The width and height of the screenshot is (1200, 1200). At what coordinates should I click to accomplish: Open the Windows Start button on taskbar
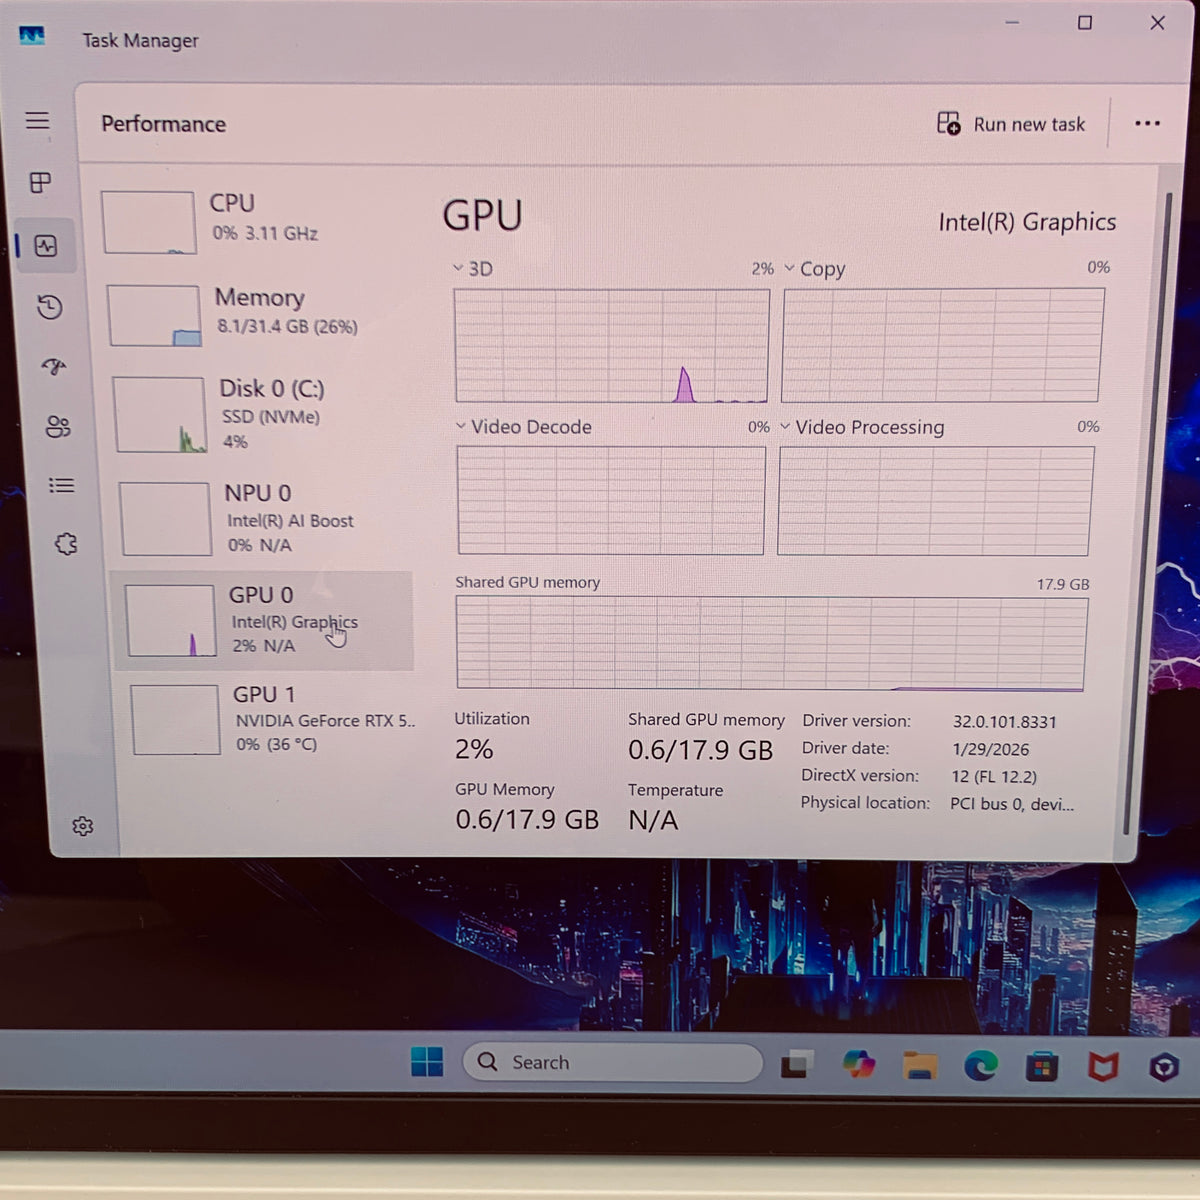(x=427, y=1062)
